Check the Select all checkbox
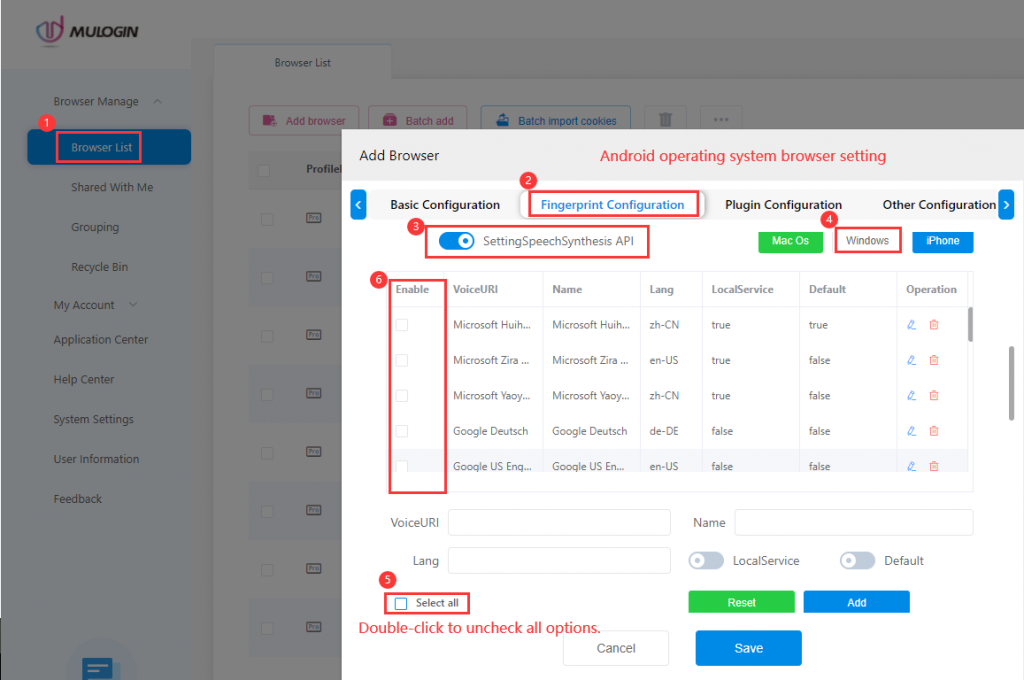Viewport: 1024px width, 680px height. click(x=401, y=603)
